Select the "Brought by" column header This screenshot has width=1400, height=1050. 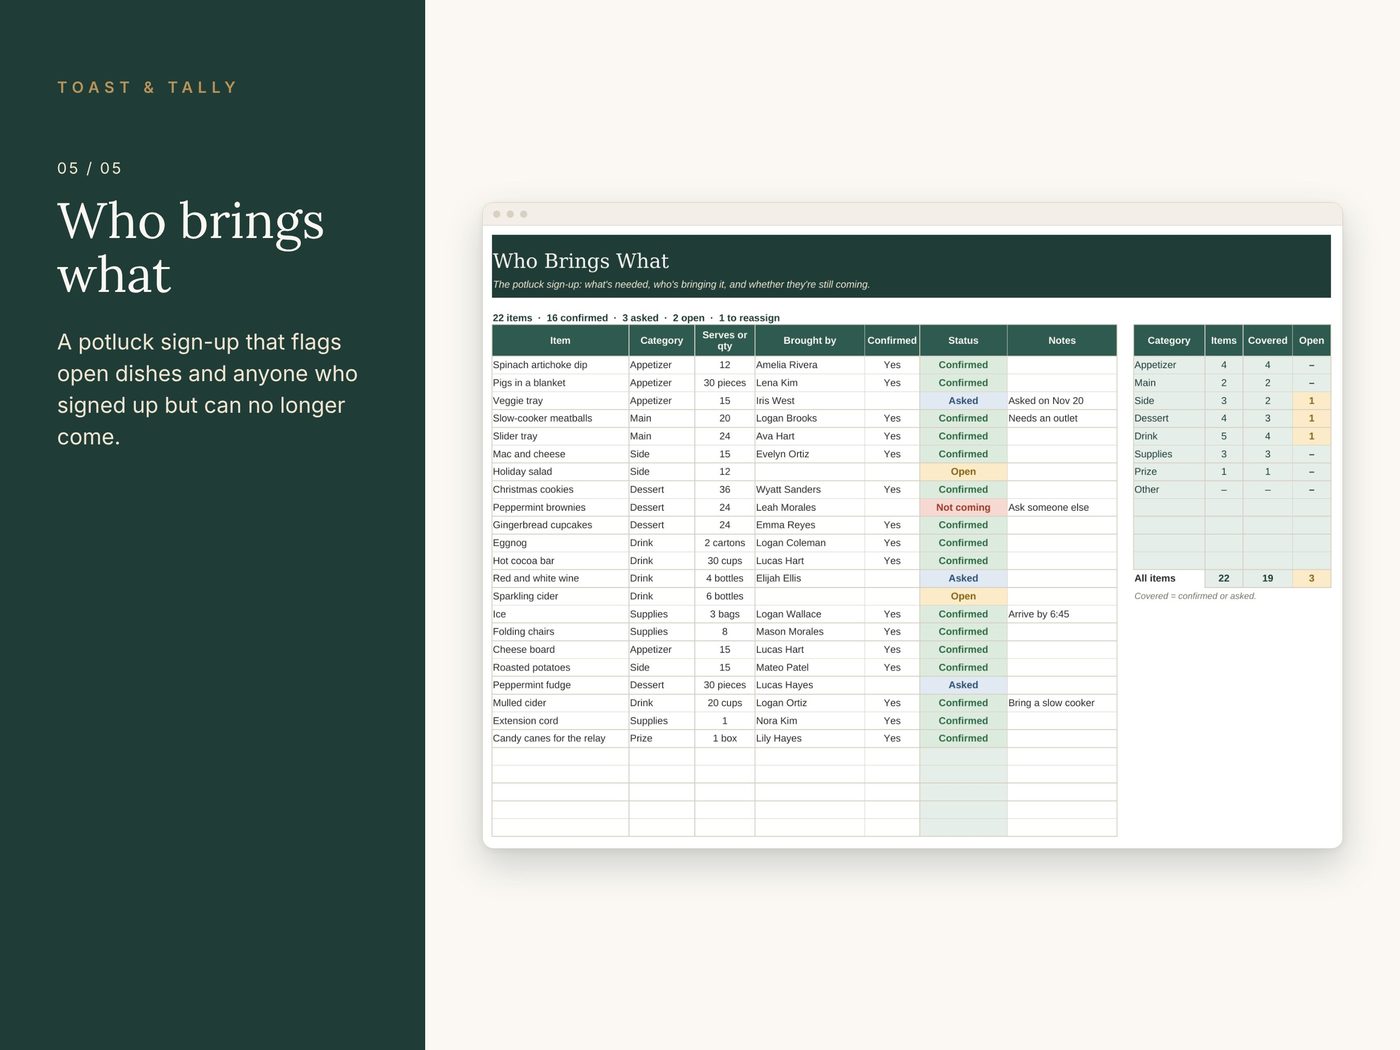(x=810, y=340)
